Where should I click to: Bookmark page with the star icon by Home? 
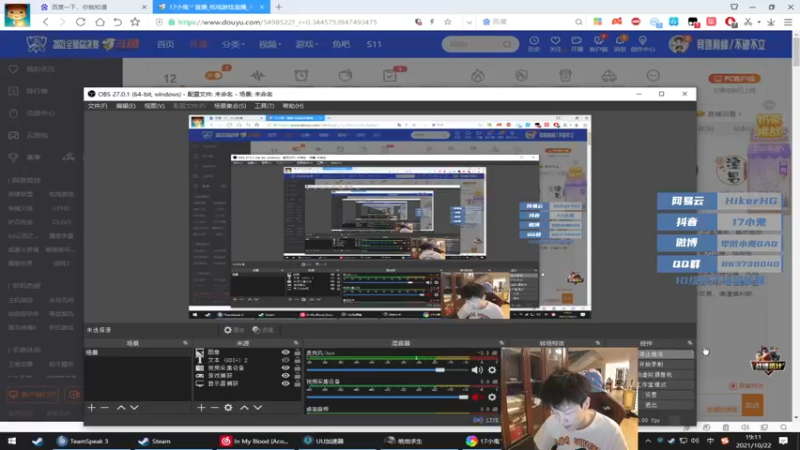[135, 22]
